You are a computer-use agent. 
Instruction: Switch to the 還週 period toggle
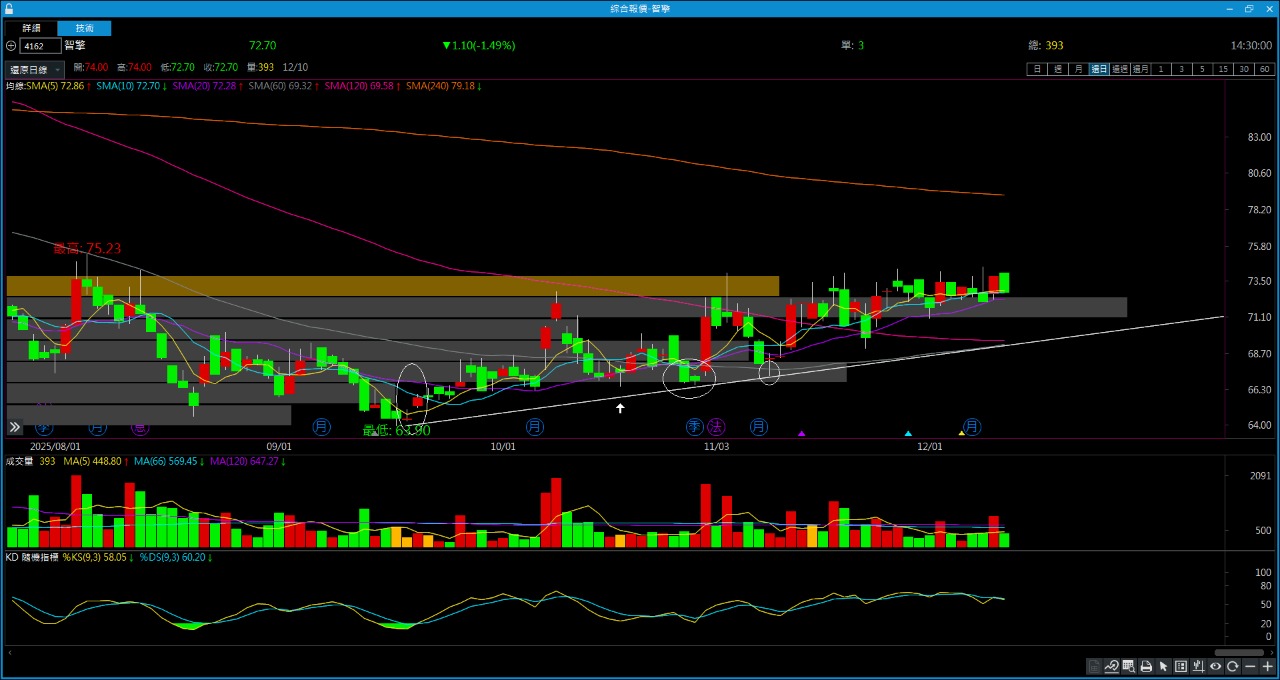point(1119,69)
